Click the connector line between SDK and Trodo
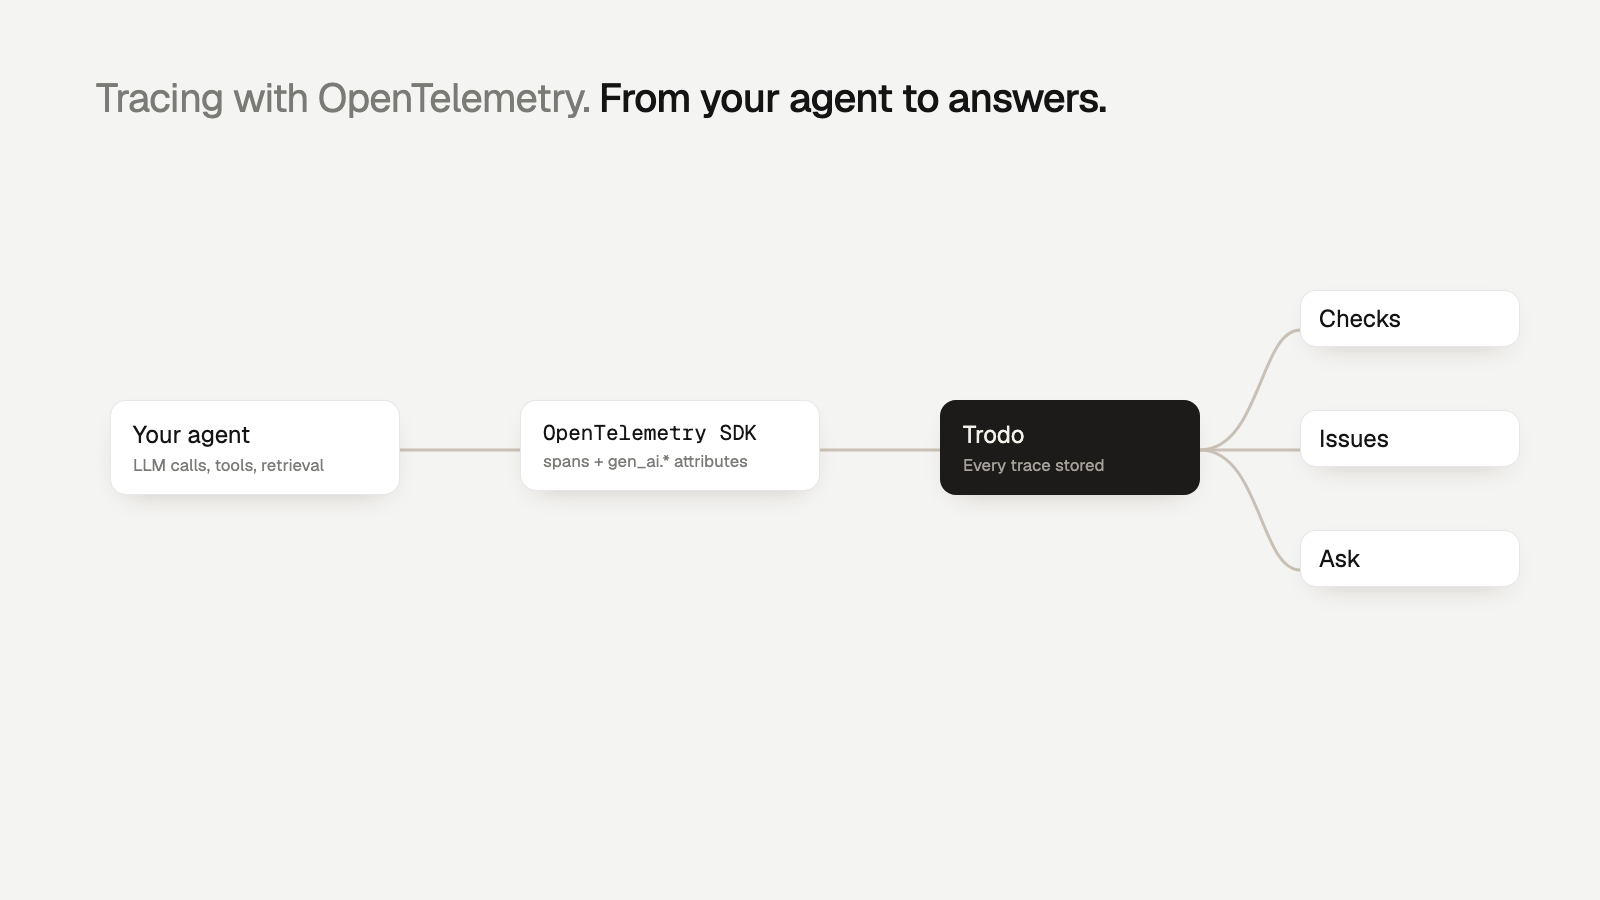Viewport: 1600px width, 900px height. [880, 450]
